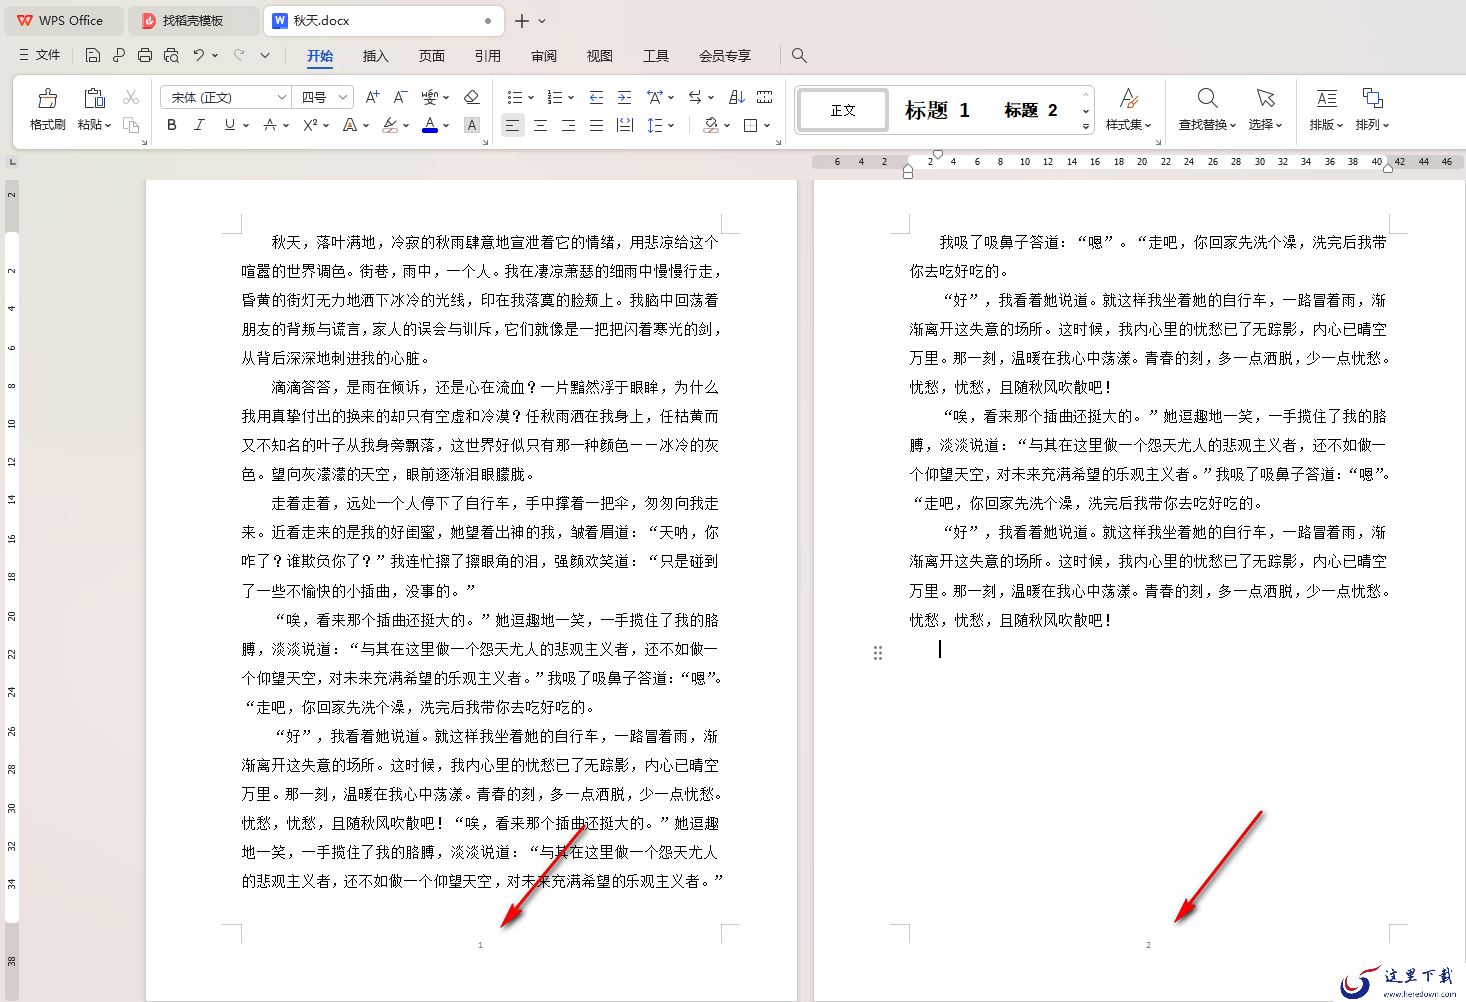This screenshot has height=1002, width=1466.
Task: Click the font color red A swatch
Action: [x=430, y=125]
